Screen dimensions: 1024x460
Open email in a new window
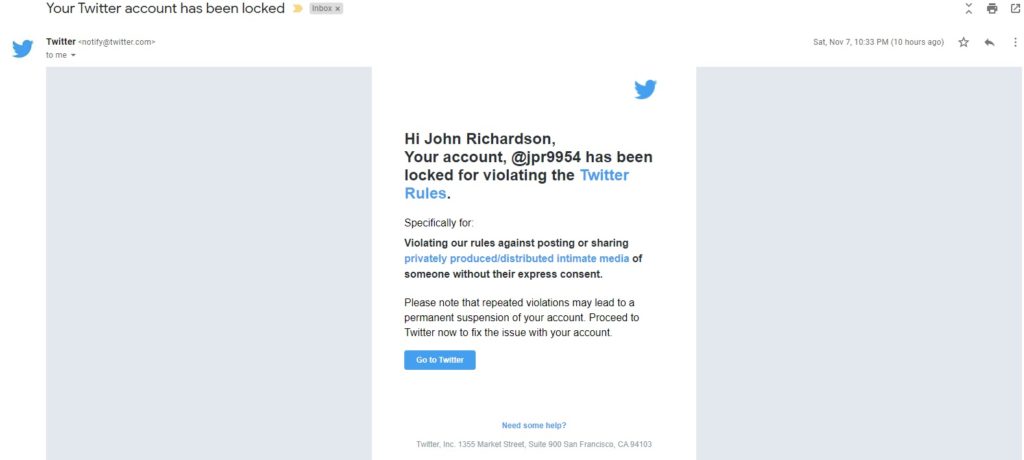1015,9
